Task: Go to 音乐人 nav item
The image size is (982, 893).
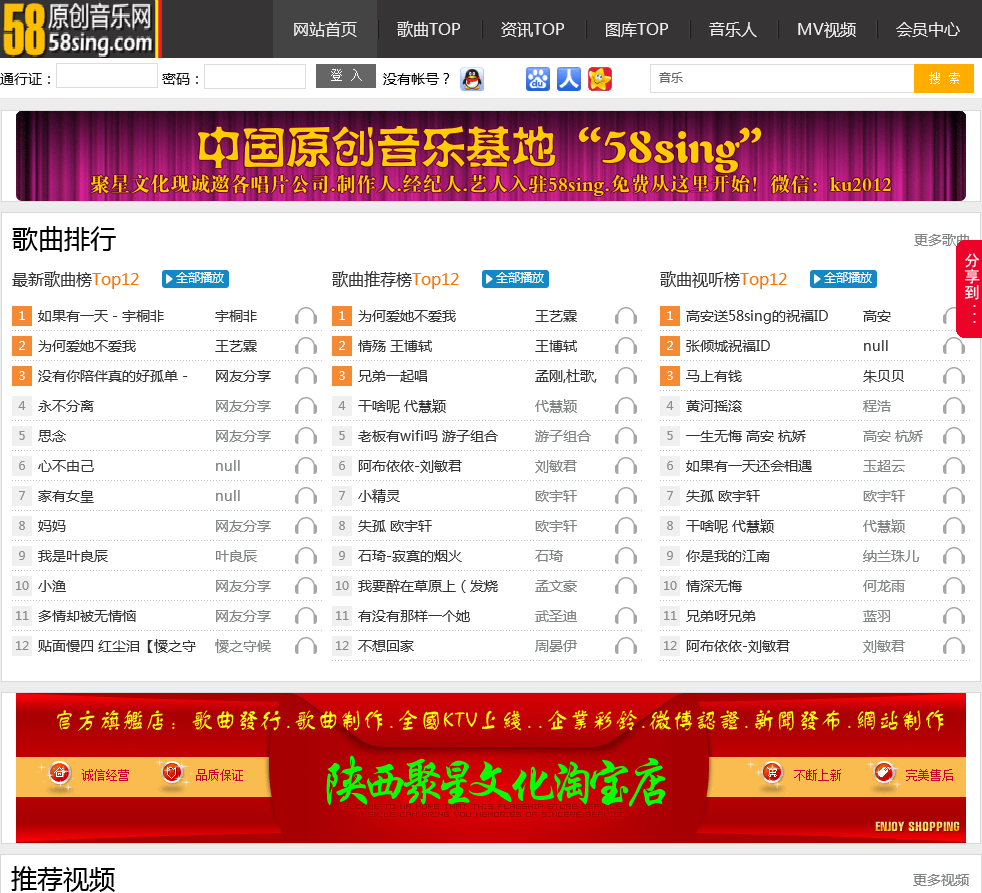Action: click(x=733, y=29)
